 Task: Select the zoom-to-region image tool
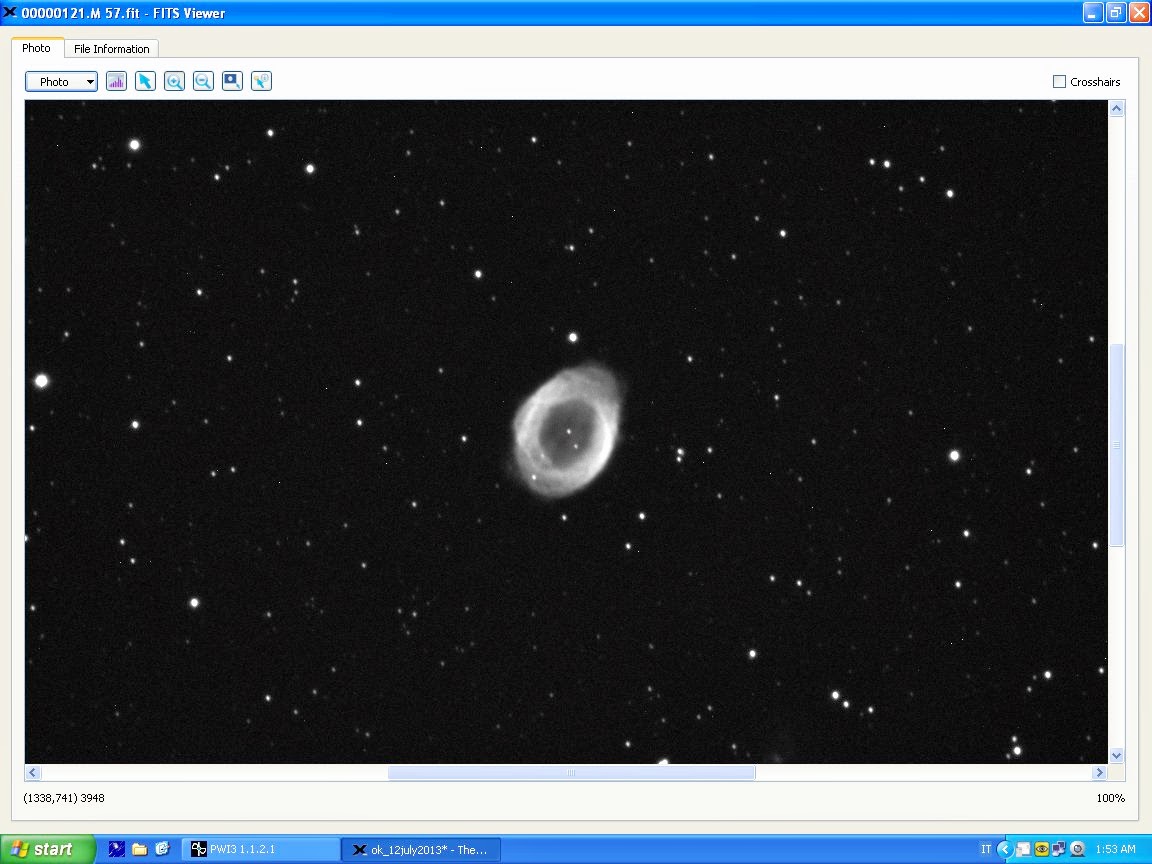[232, 81]
